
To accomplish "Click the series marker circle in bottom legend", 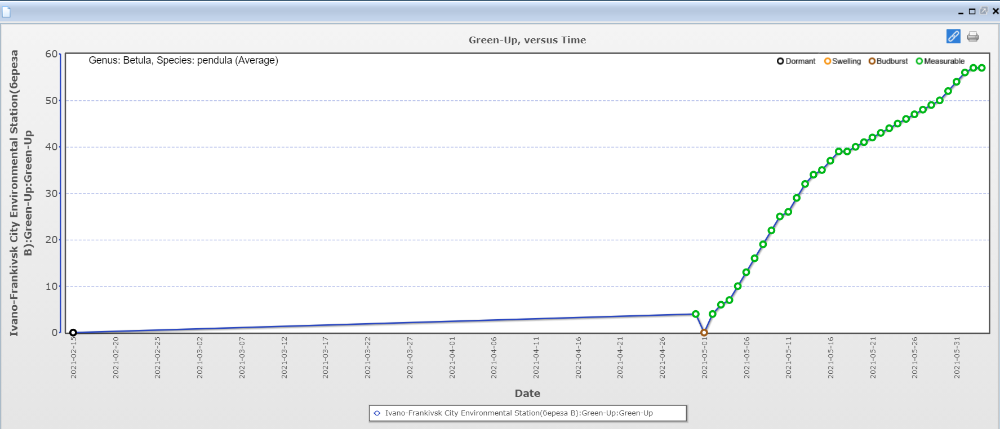I will [376, 412].
